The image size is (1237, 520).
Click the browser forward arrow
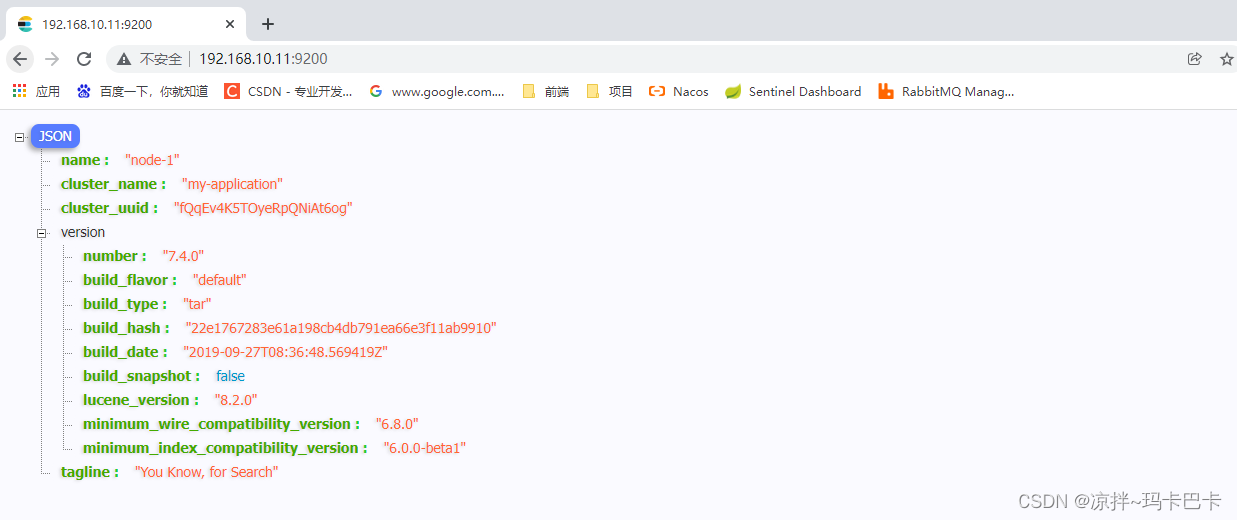52,59
